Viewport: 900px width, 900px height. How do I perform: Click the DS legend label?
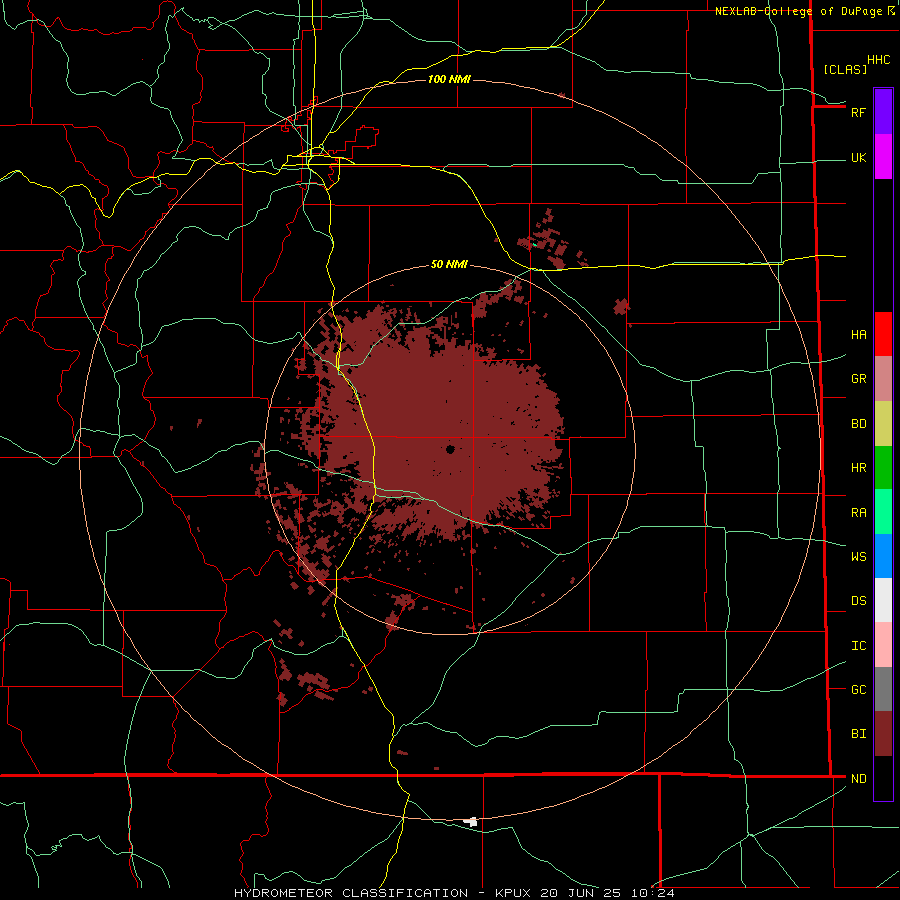[858, 601]
